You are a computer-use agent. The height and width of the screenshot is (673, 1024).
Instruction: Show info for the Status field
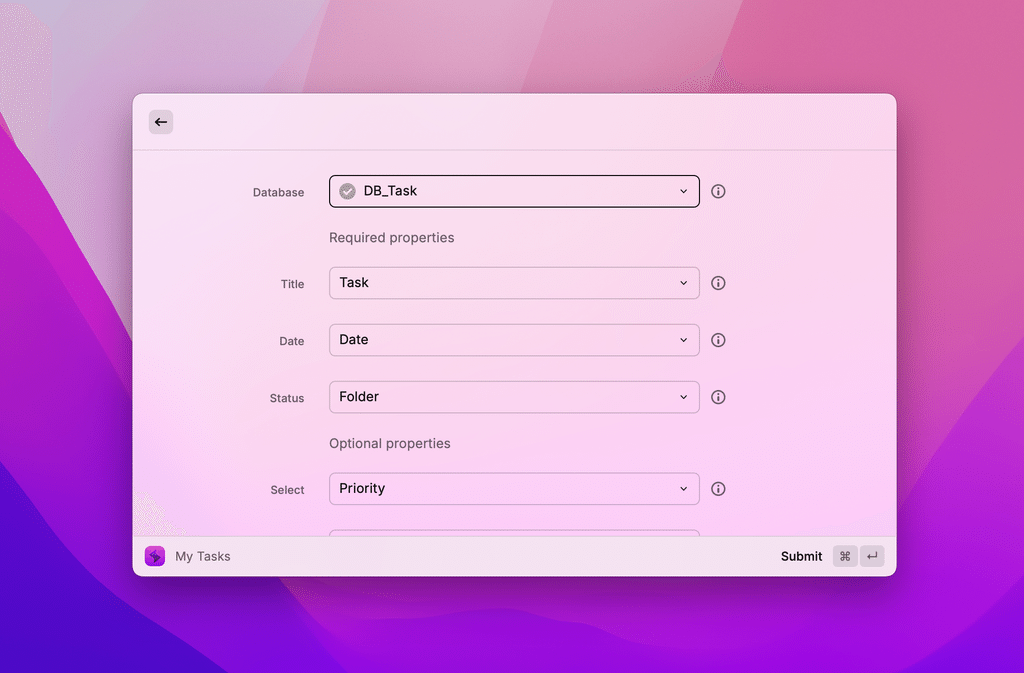(x=718, y=397)
